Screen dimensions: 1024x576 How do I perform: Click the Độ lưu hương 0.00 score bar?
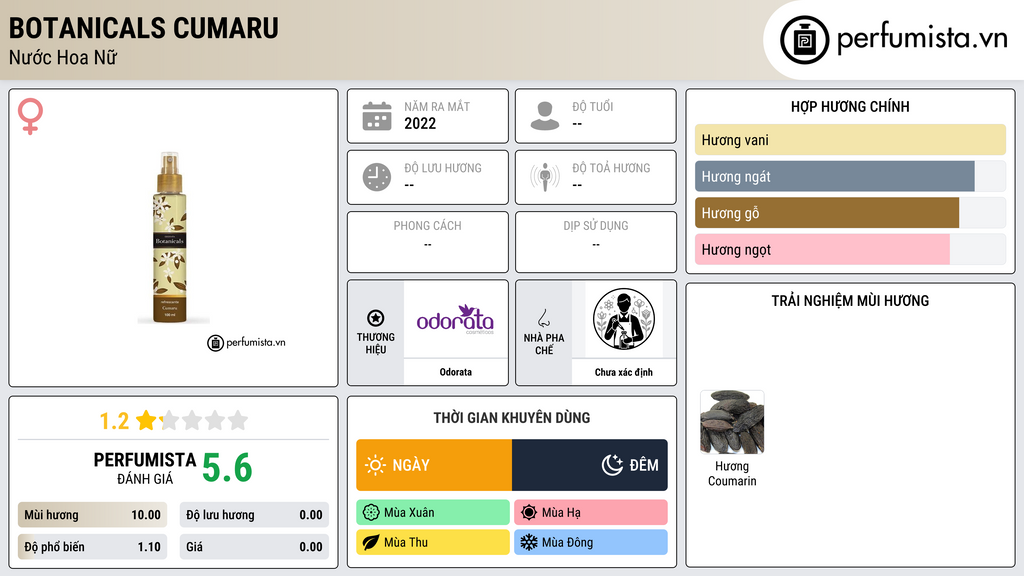point(254,515)
